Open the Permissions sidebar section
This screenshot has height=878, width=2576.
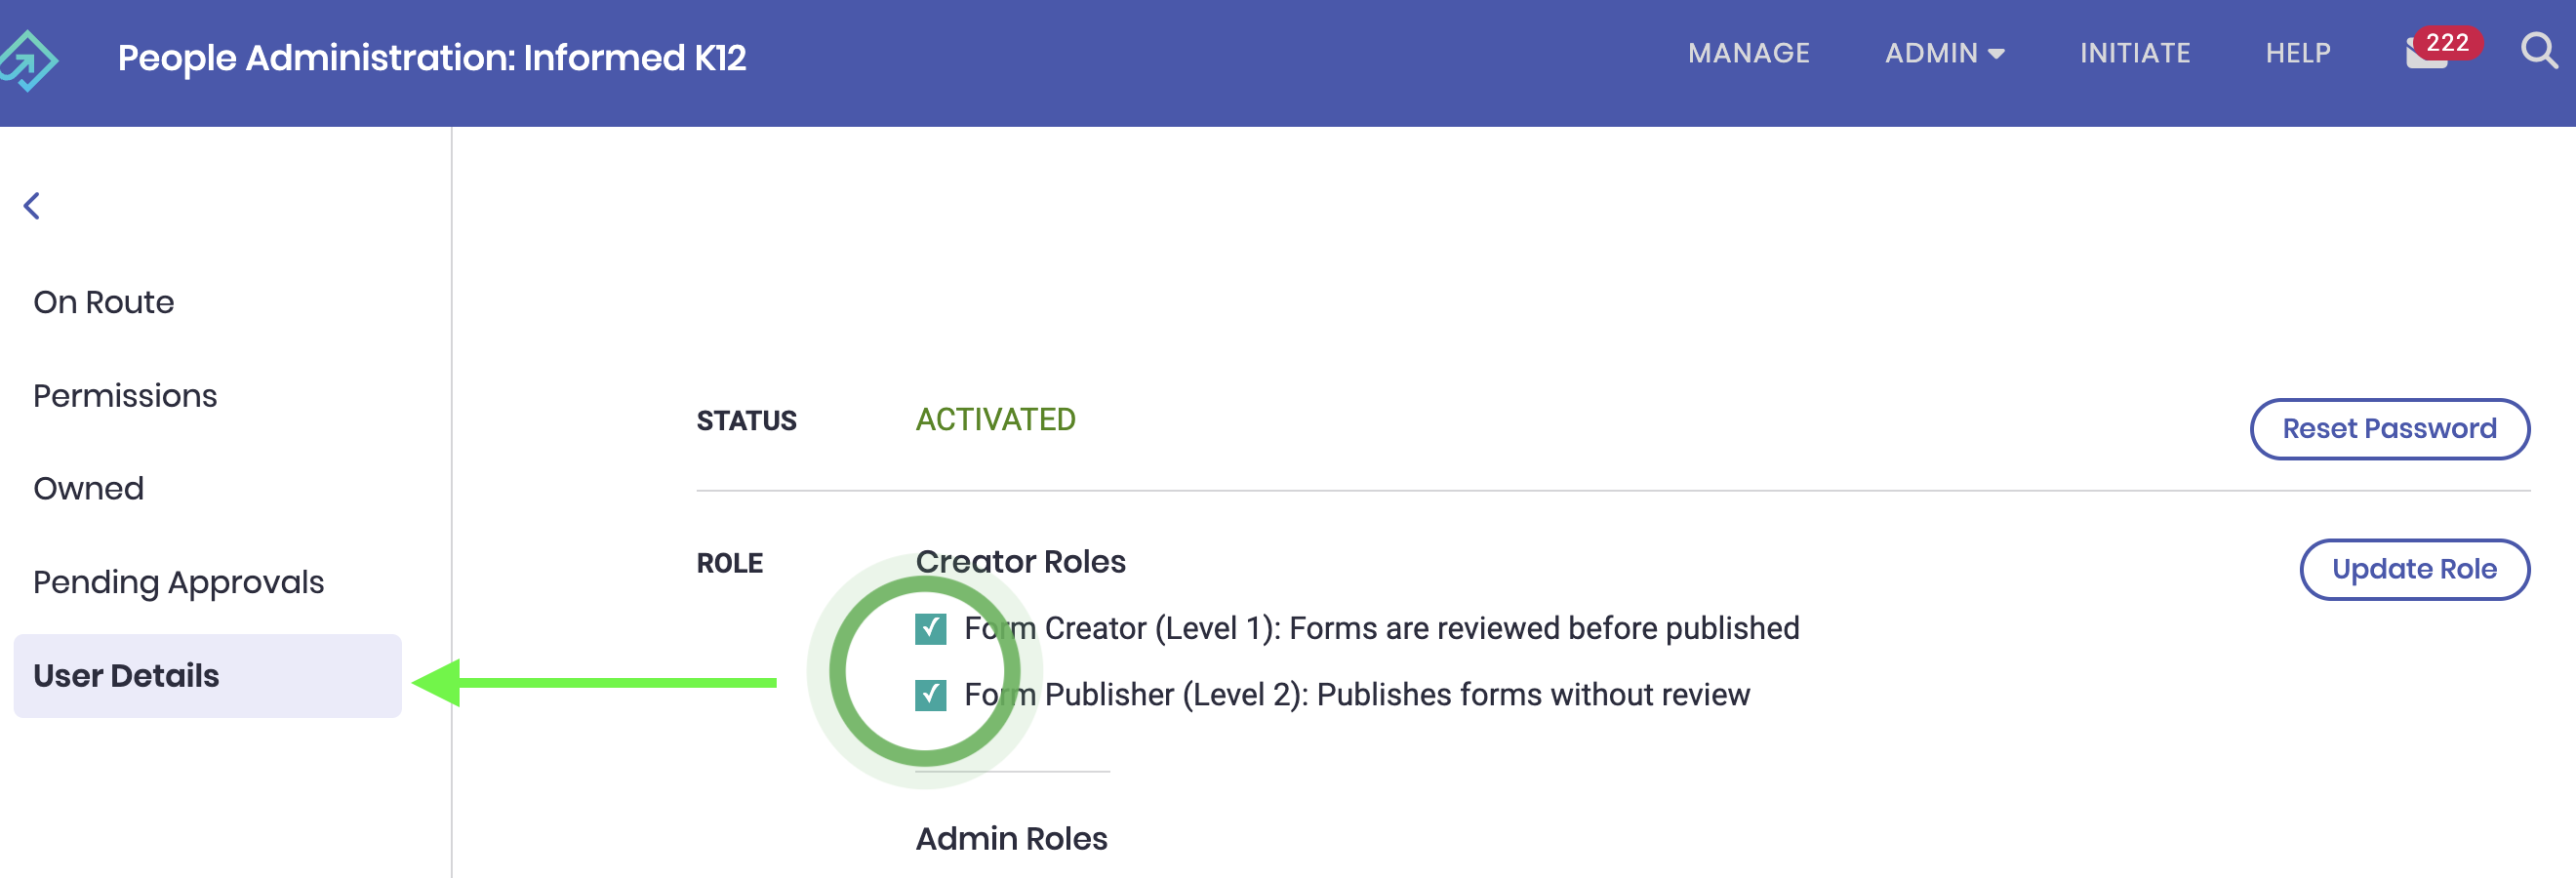tap(125, 396)
